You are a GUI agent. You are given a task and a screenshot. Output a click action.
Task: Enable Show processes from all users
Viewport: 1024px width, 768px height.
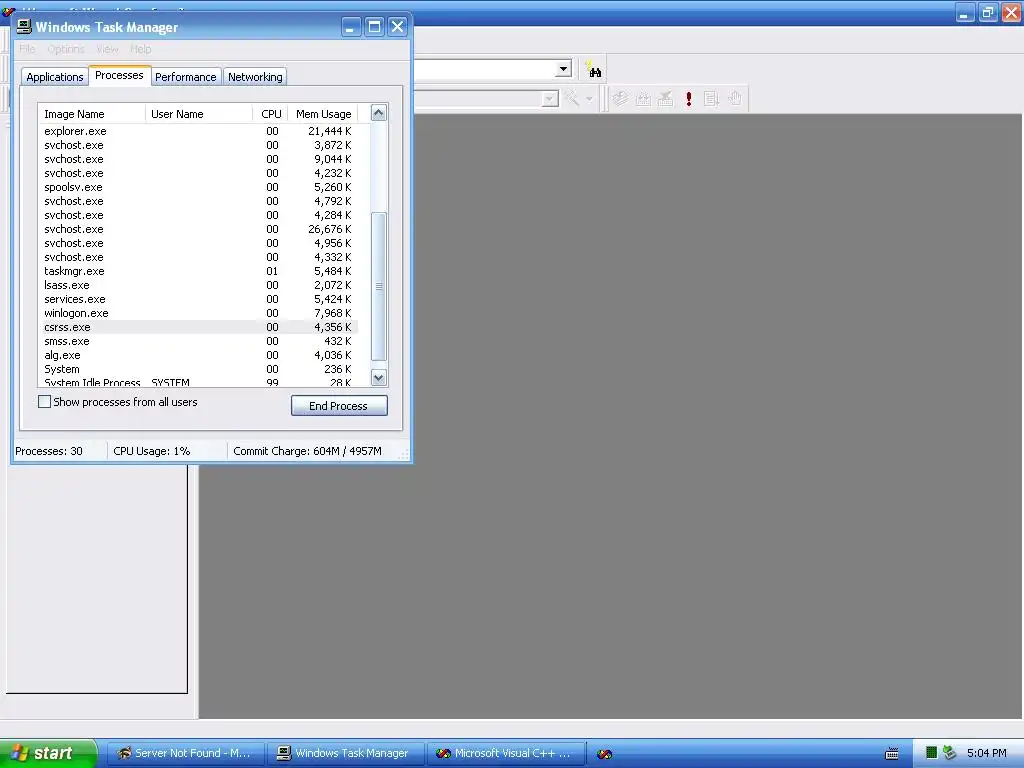44,402
